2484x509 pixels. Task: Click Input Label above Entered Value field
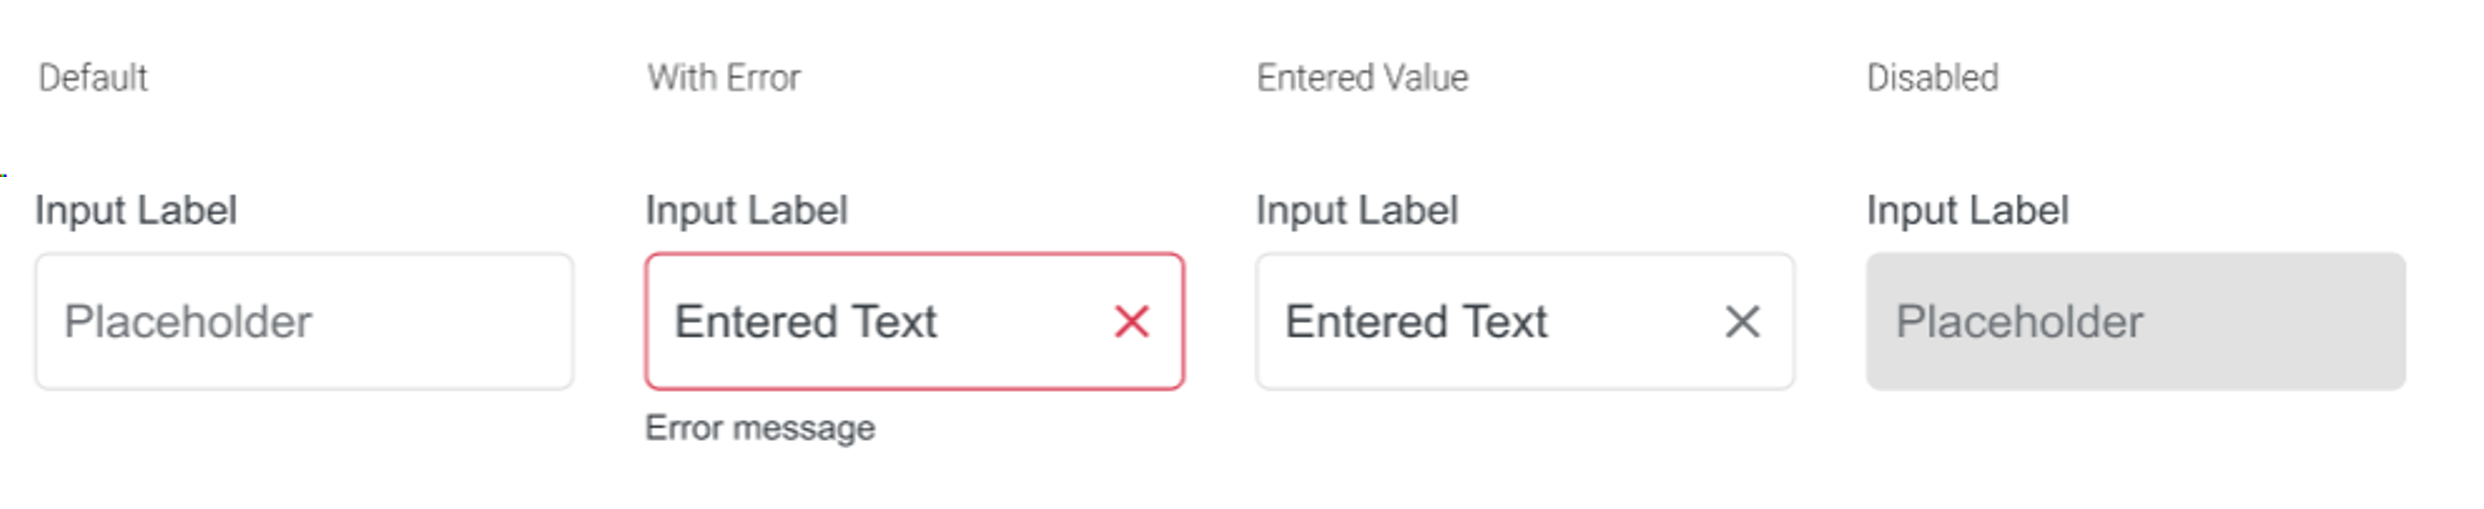(x=1357, y=210)
